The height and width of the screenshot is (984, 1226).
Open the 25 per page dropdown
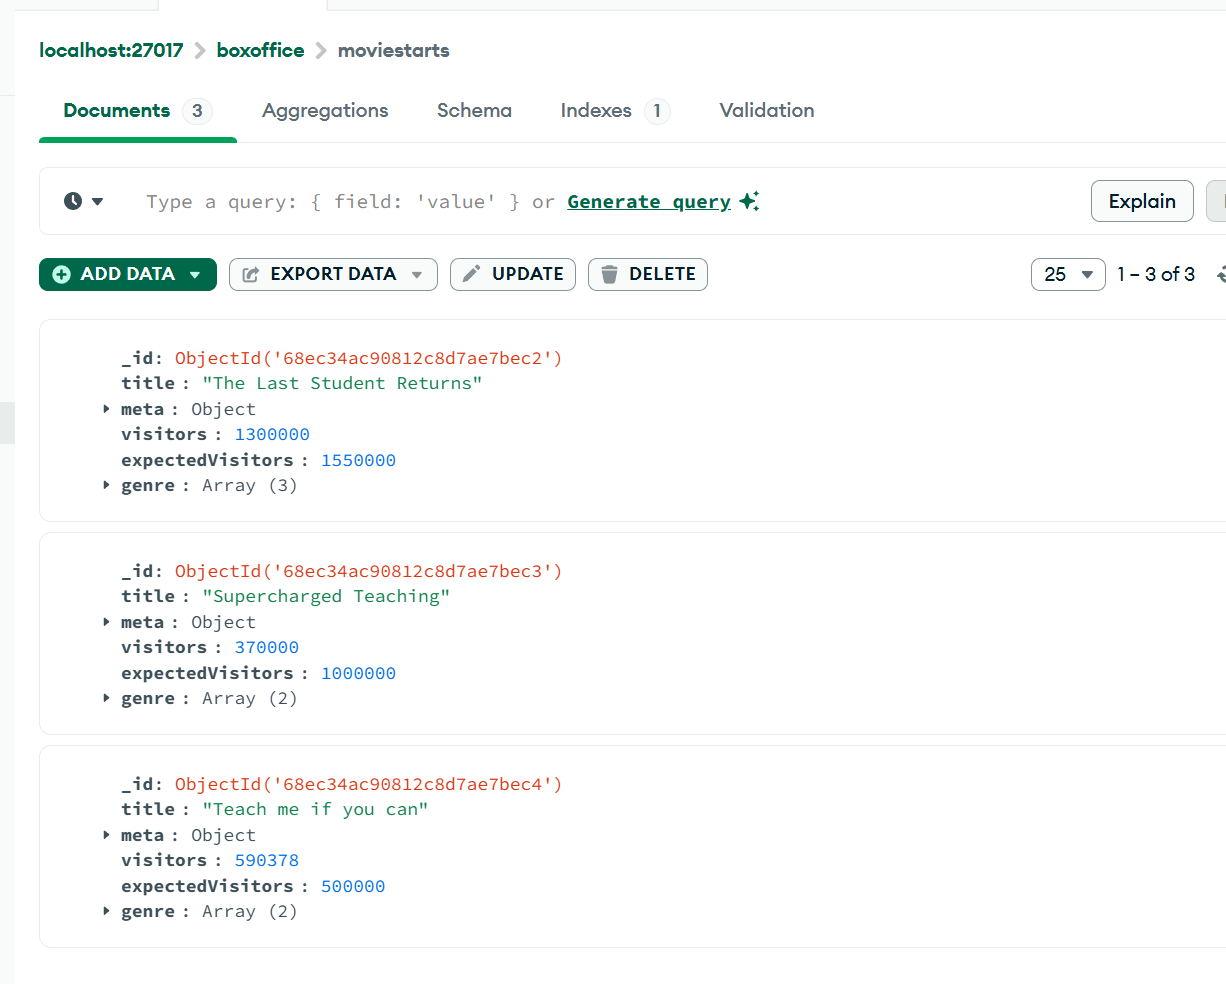[x=1067, y=274]
